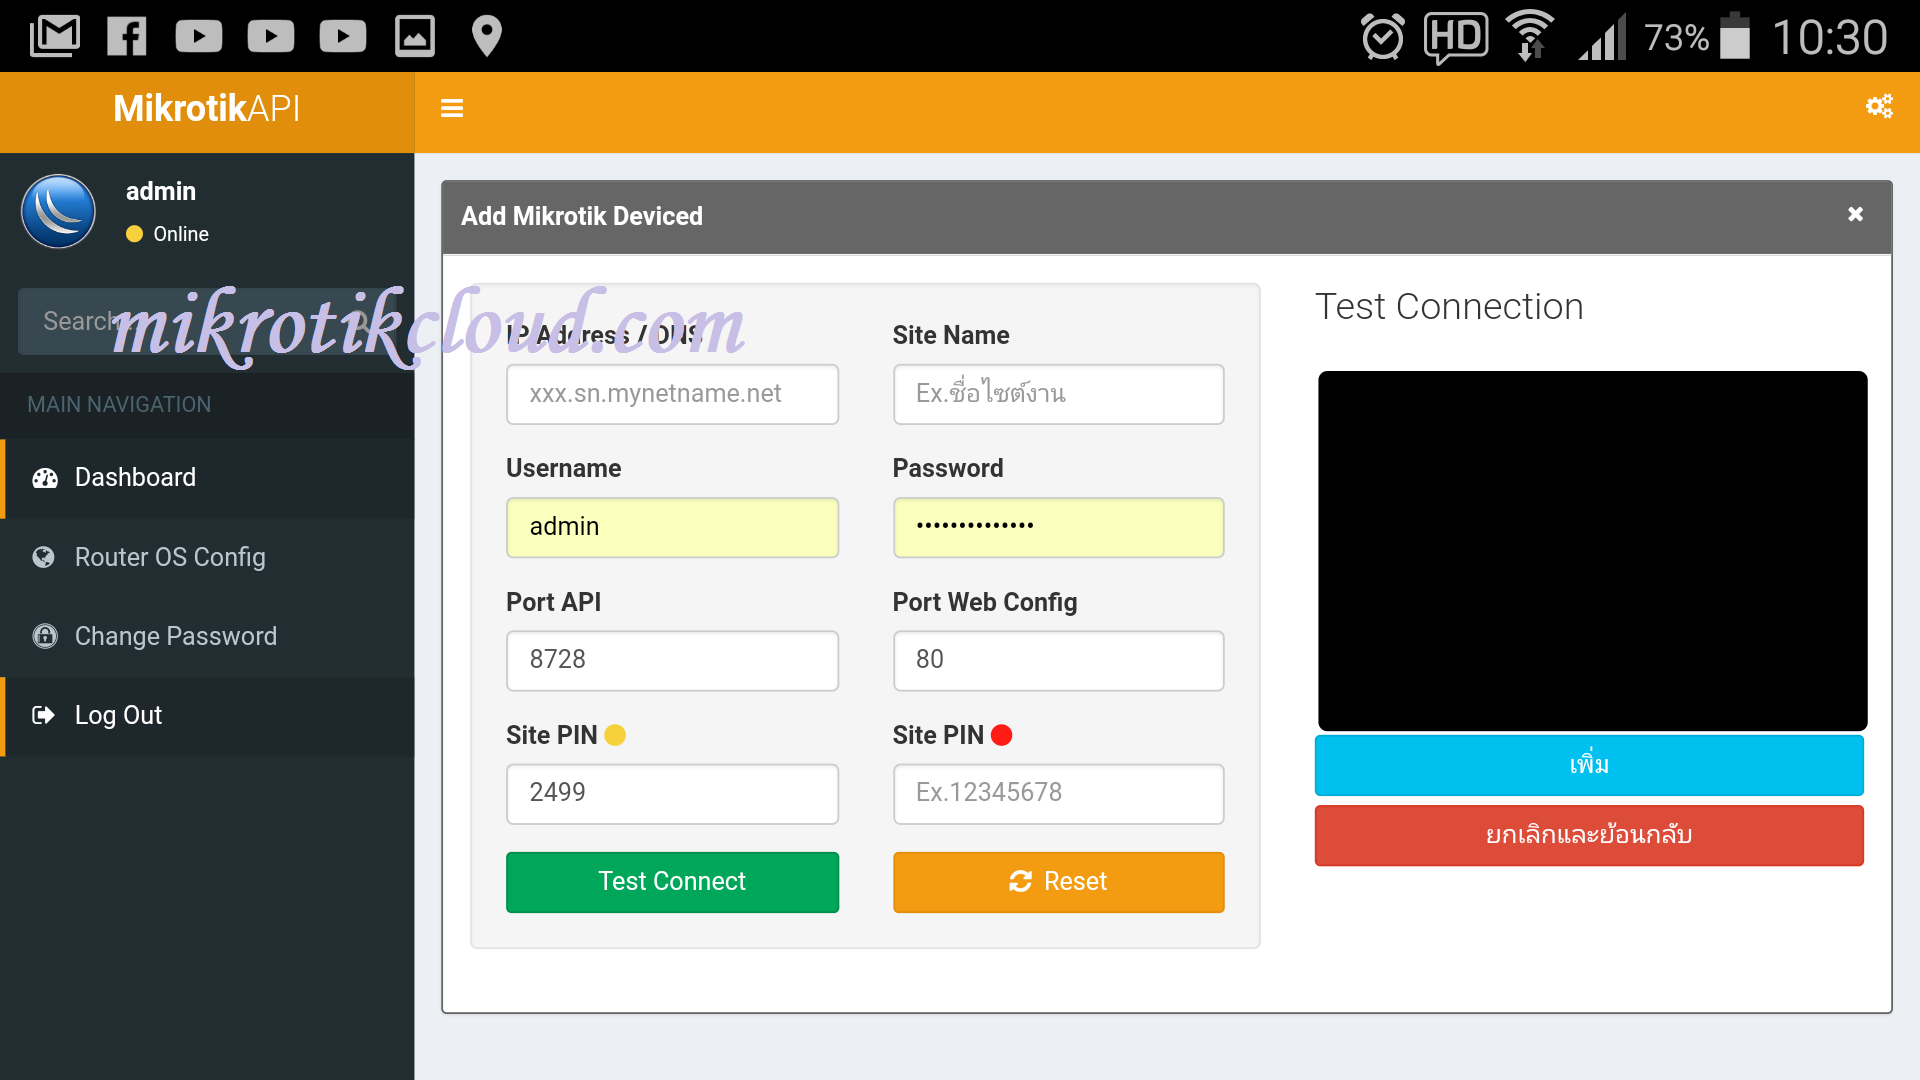Viewport: 1920px width, 1080px height.
Task: Click the green Test Connect button
Action: point(672,882)
